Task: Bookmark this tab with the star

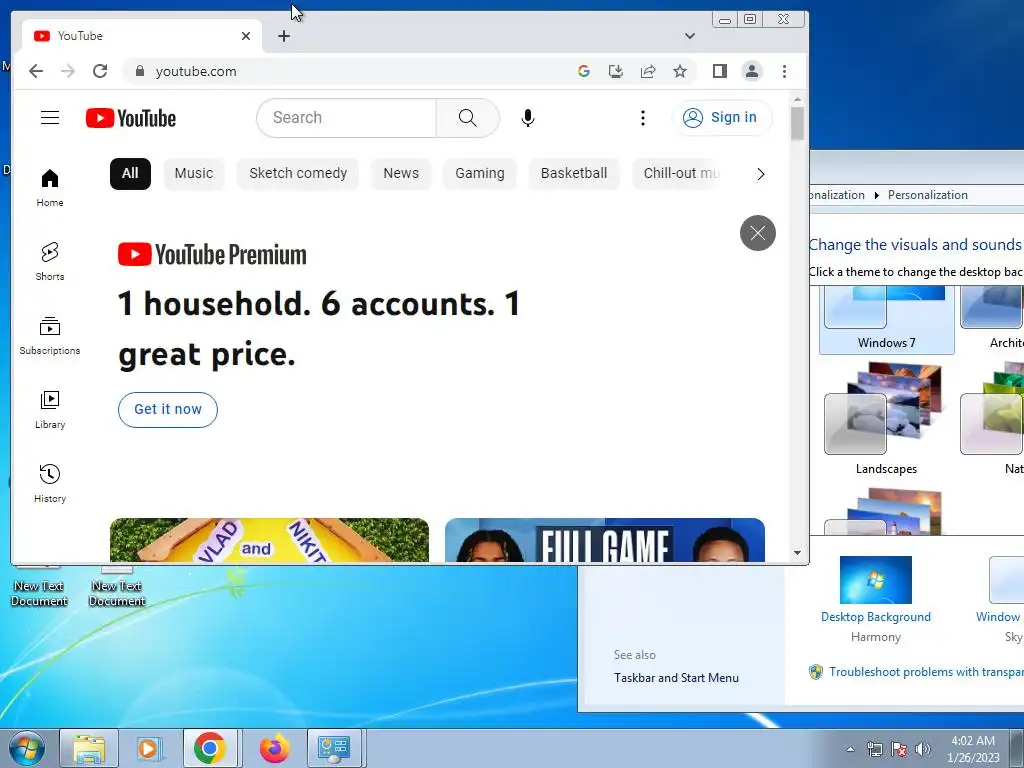Action: 680,71
